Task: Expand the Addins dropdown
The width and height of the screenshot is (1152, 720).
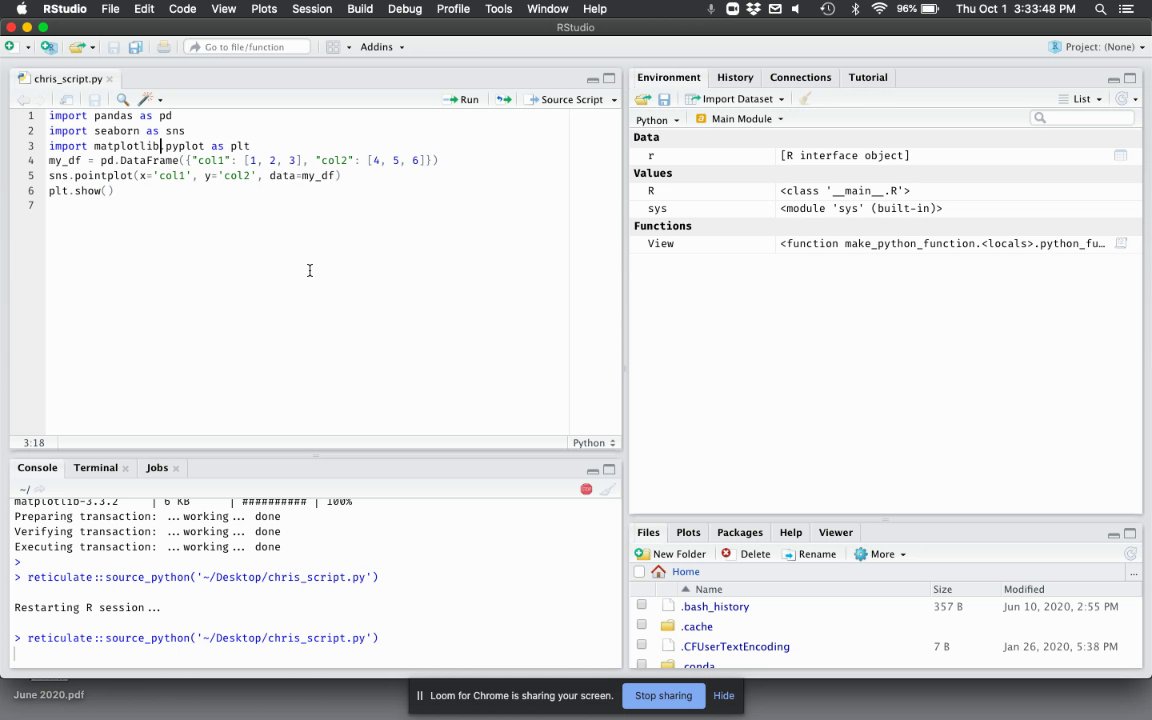Action: pos(382,47)
